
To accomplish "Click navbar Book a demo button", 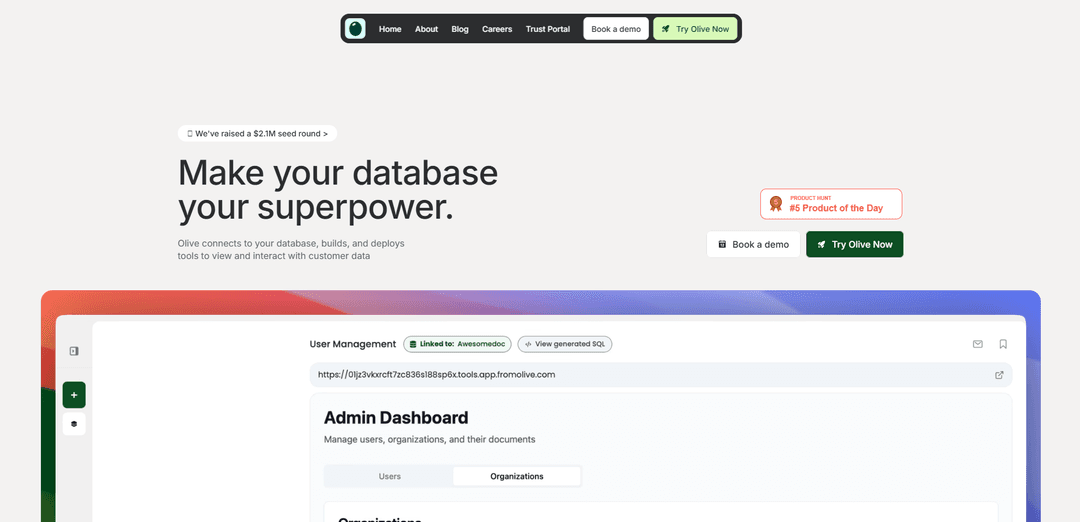I will [x=616, y=29].
